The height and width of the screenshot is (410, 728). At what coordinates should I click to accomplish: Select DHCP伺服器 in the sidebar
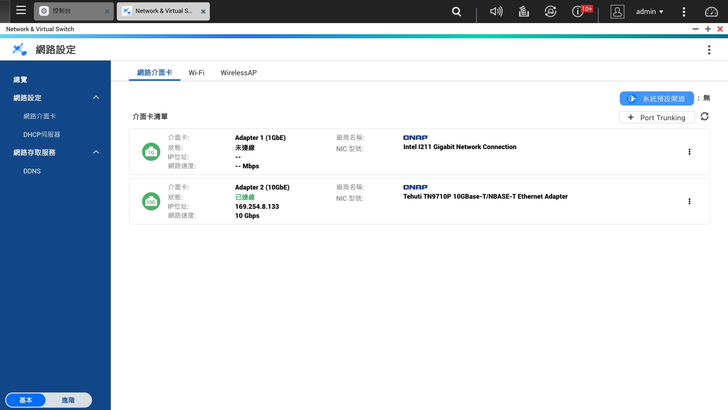point(42,134)
